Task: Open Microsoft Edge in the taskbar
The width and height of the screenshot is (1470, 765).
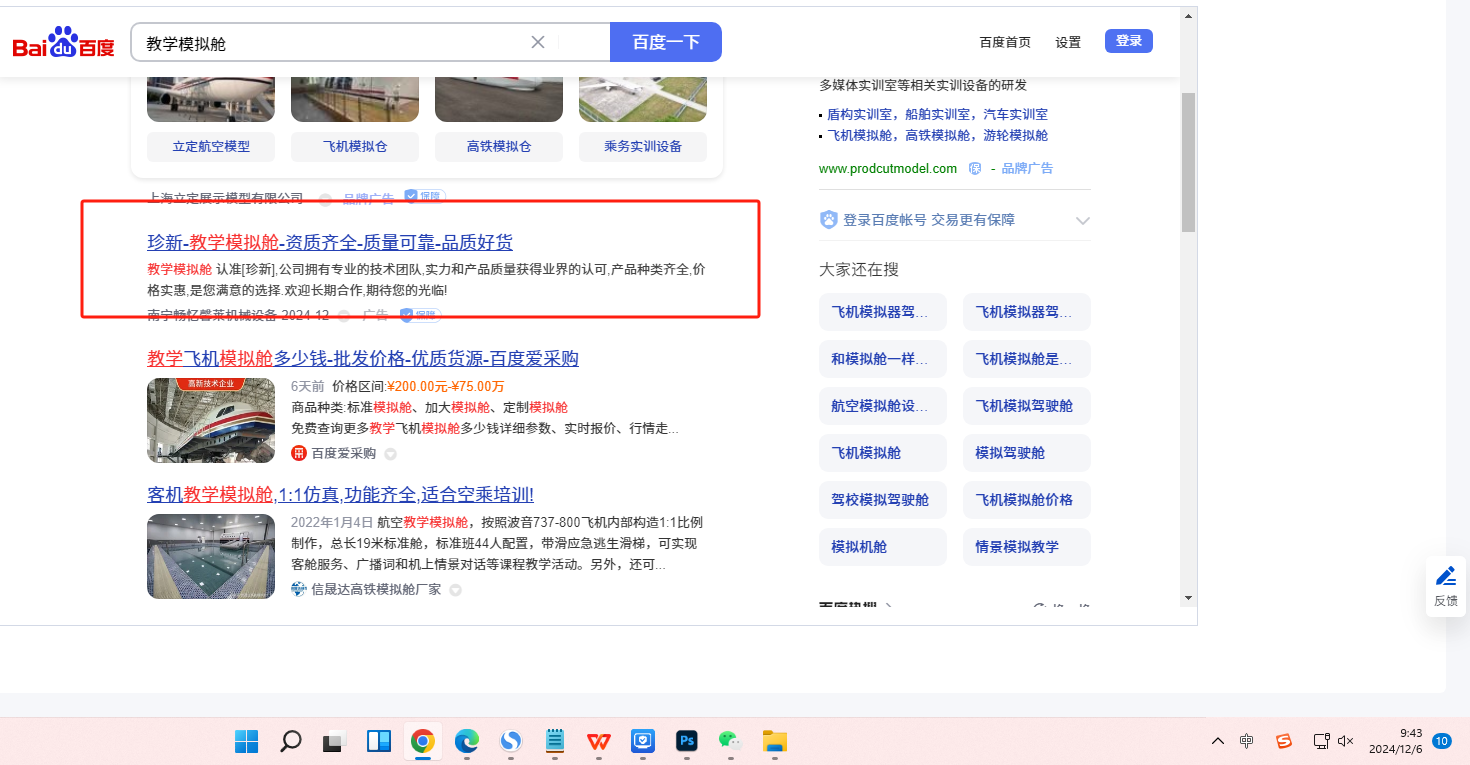Action: pos(467,741)
